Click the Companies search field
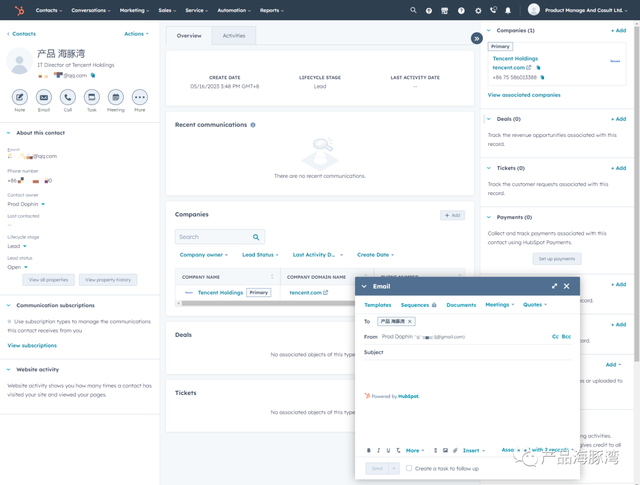 pyautogui.click(x=220, y=237)
